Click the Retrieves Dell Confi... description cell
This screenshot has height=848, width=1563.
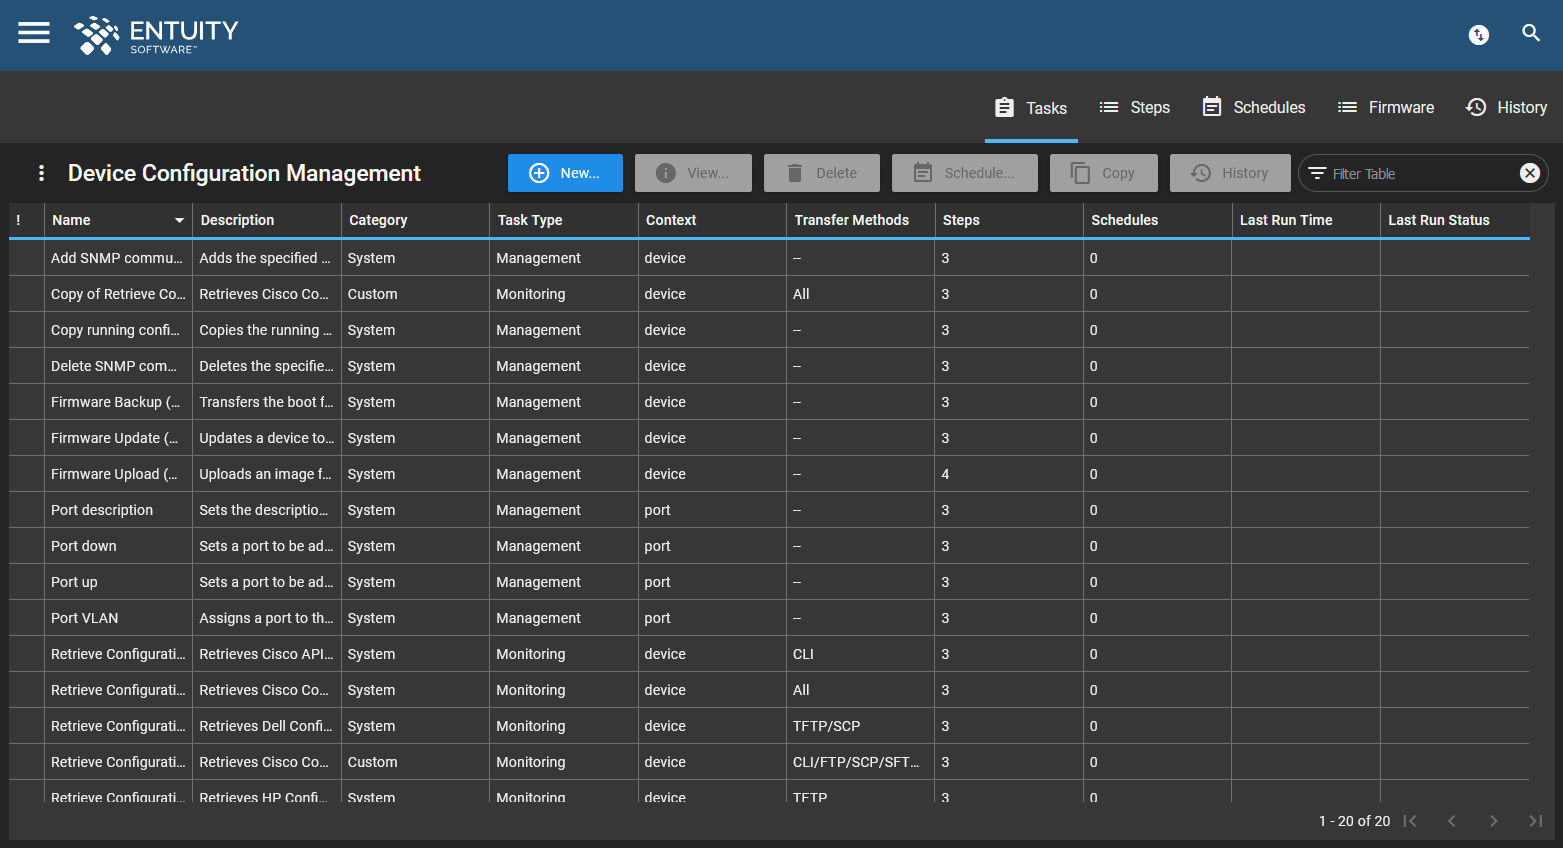(x=266, y=726)
